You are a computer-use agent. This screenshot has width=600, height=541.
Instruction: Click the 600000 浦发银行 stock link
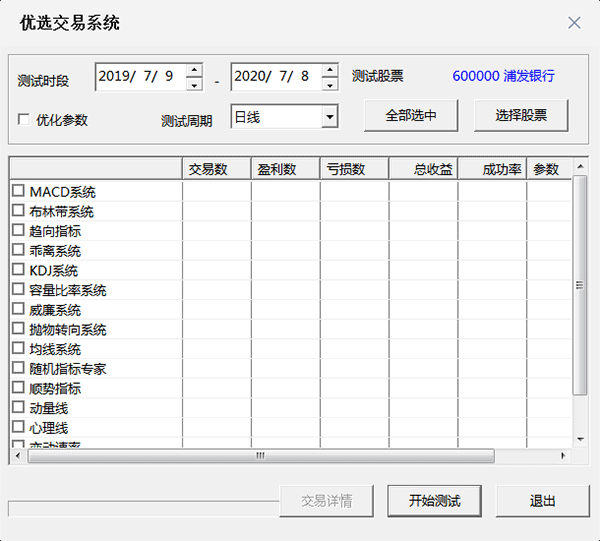point(503,76)
